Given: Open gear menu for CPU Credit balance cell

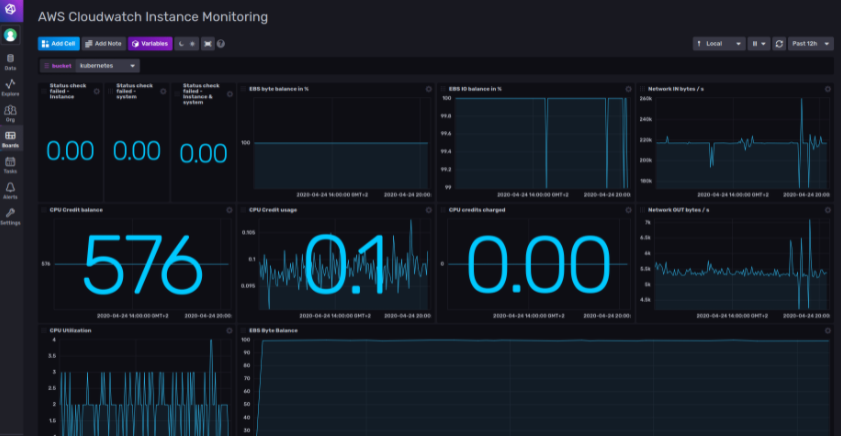Looking at the screenshot, I should 229,210.
